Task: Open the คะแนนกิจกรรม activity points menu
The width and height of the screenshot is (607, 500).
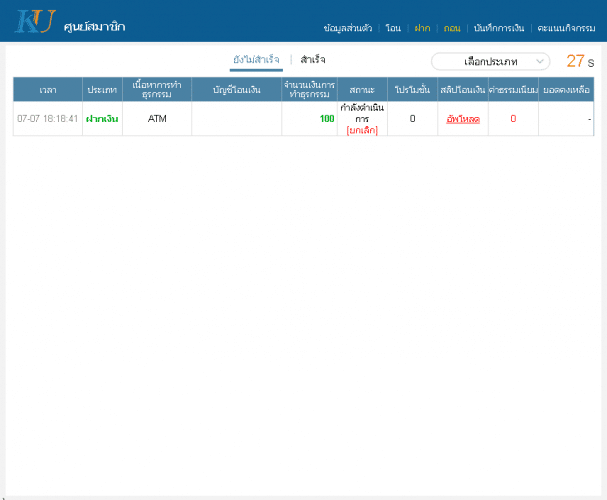Action: (x=566, y=28)
